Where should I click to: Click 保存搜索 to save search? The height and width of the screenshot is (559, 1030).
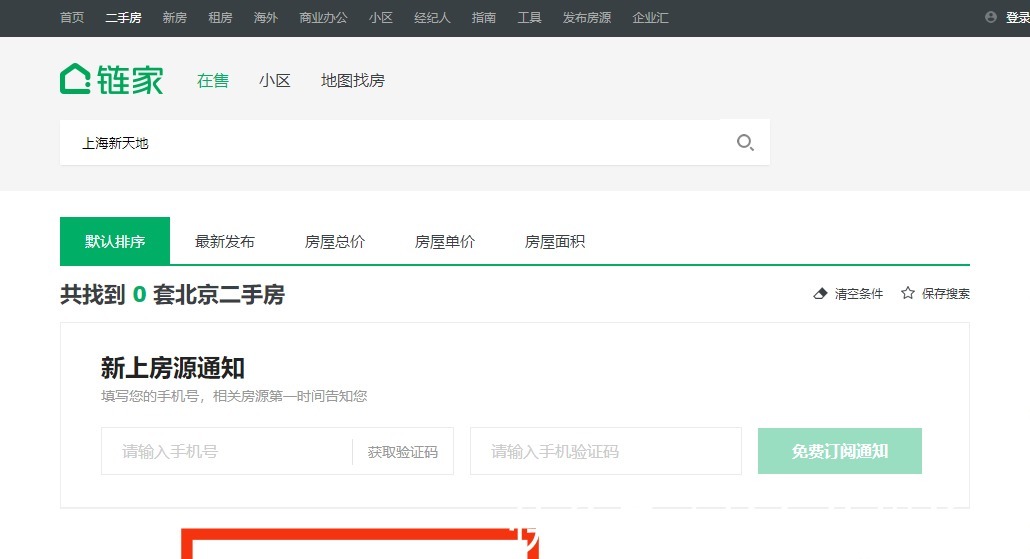(x=946, y=294)
